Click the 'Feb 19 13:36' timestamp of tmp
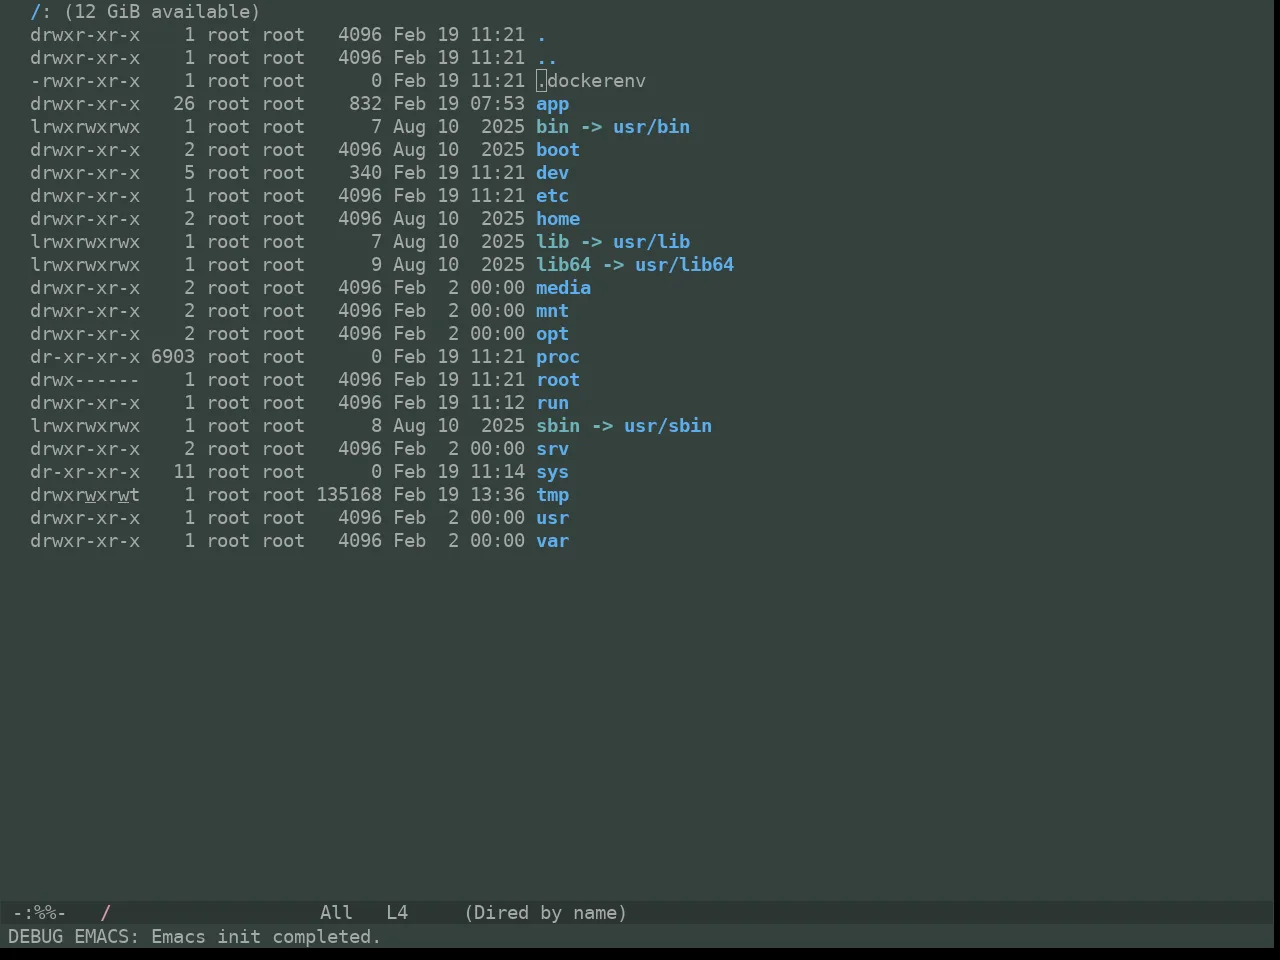1280x960 pixels. [459, 495]
